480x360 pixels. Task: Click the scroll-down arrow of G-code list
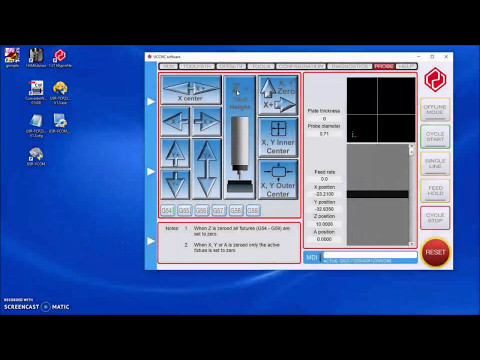point(411,244)
